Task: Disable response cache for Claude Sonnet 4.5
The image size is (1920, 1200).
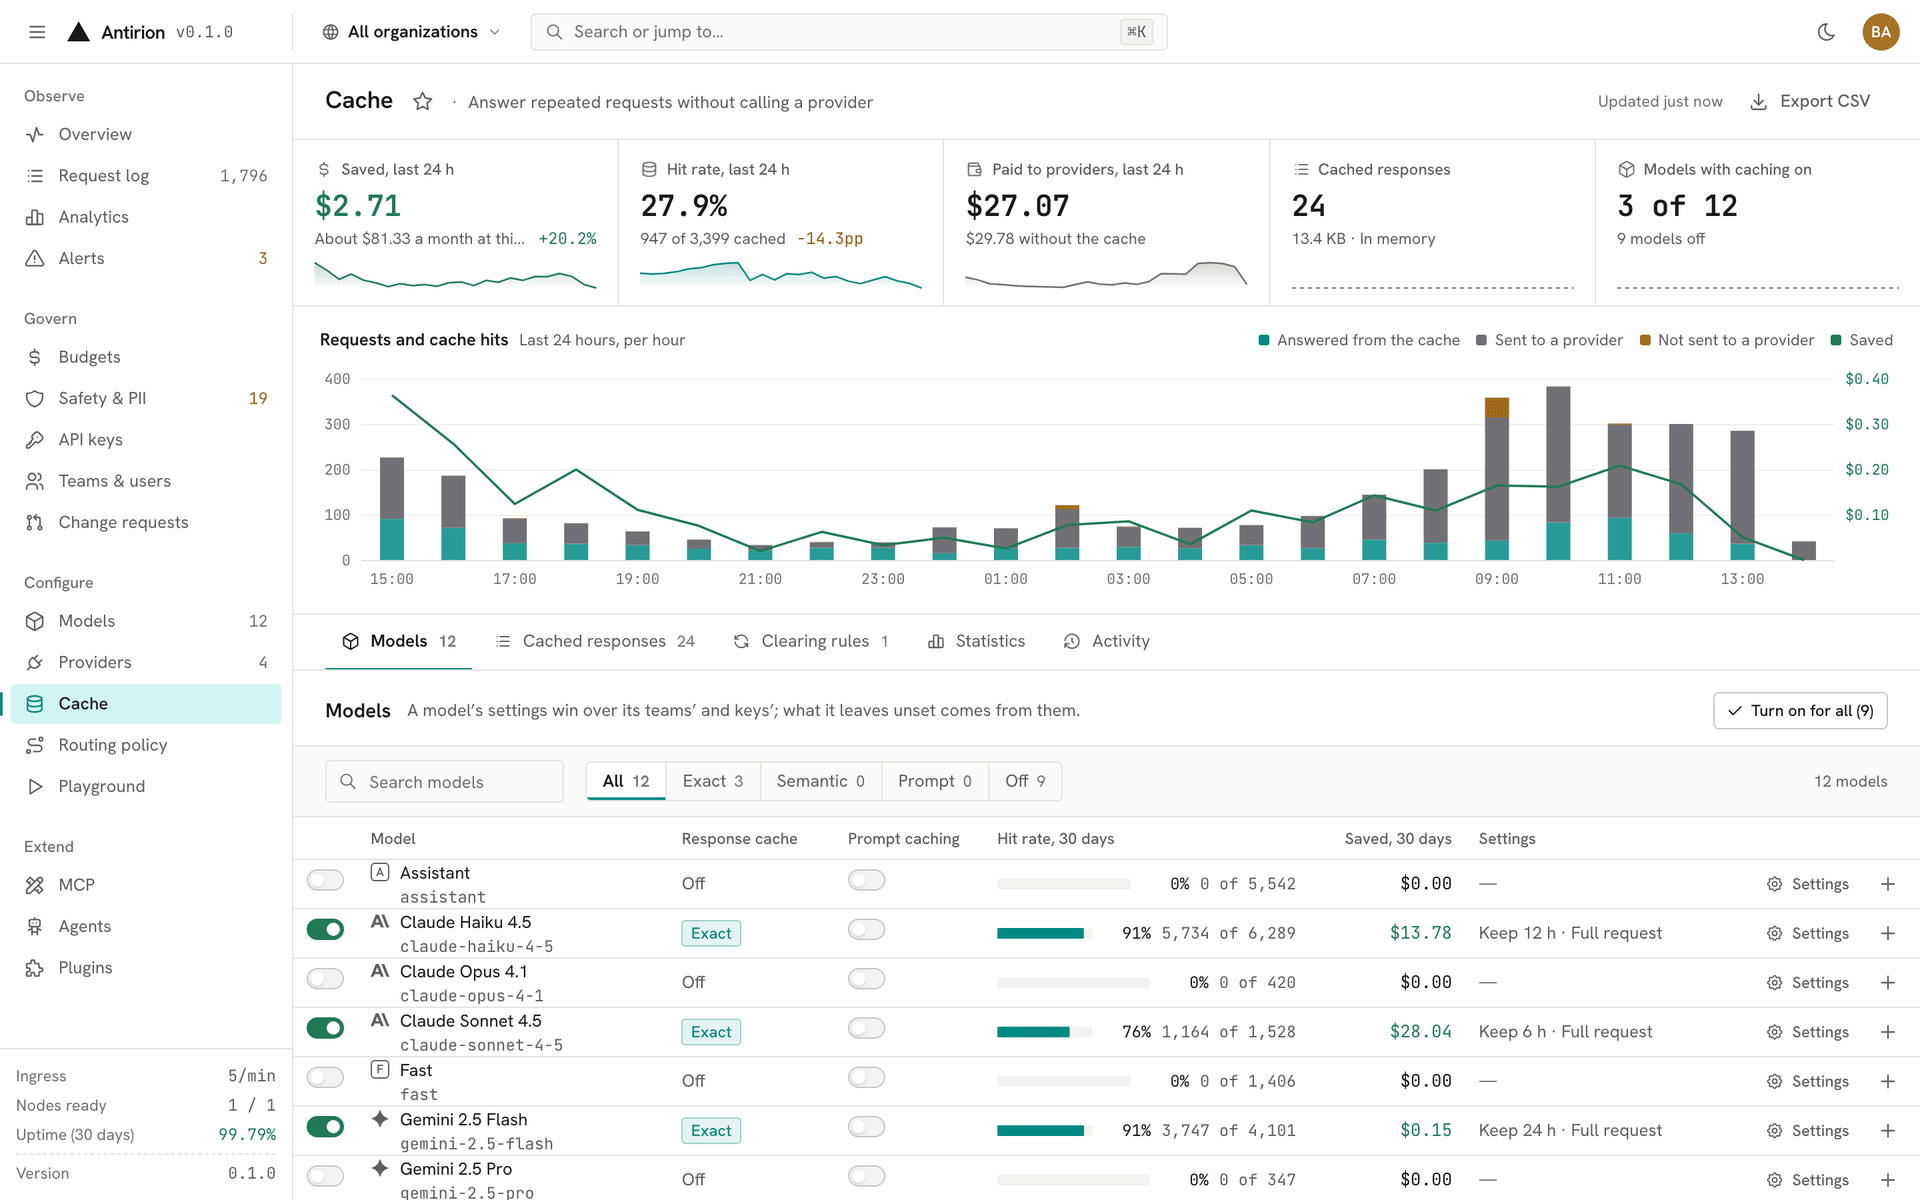Action: coord(325,1028)
